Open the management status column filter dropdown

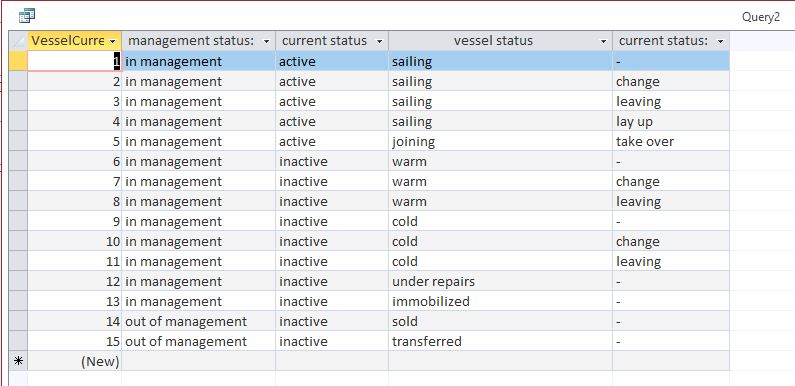[x=267, y=41]
